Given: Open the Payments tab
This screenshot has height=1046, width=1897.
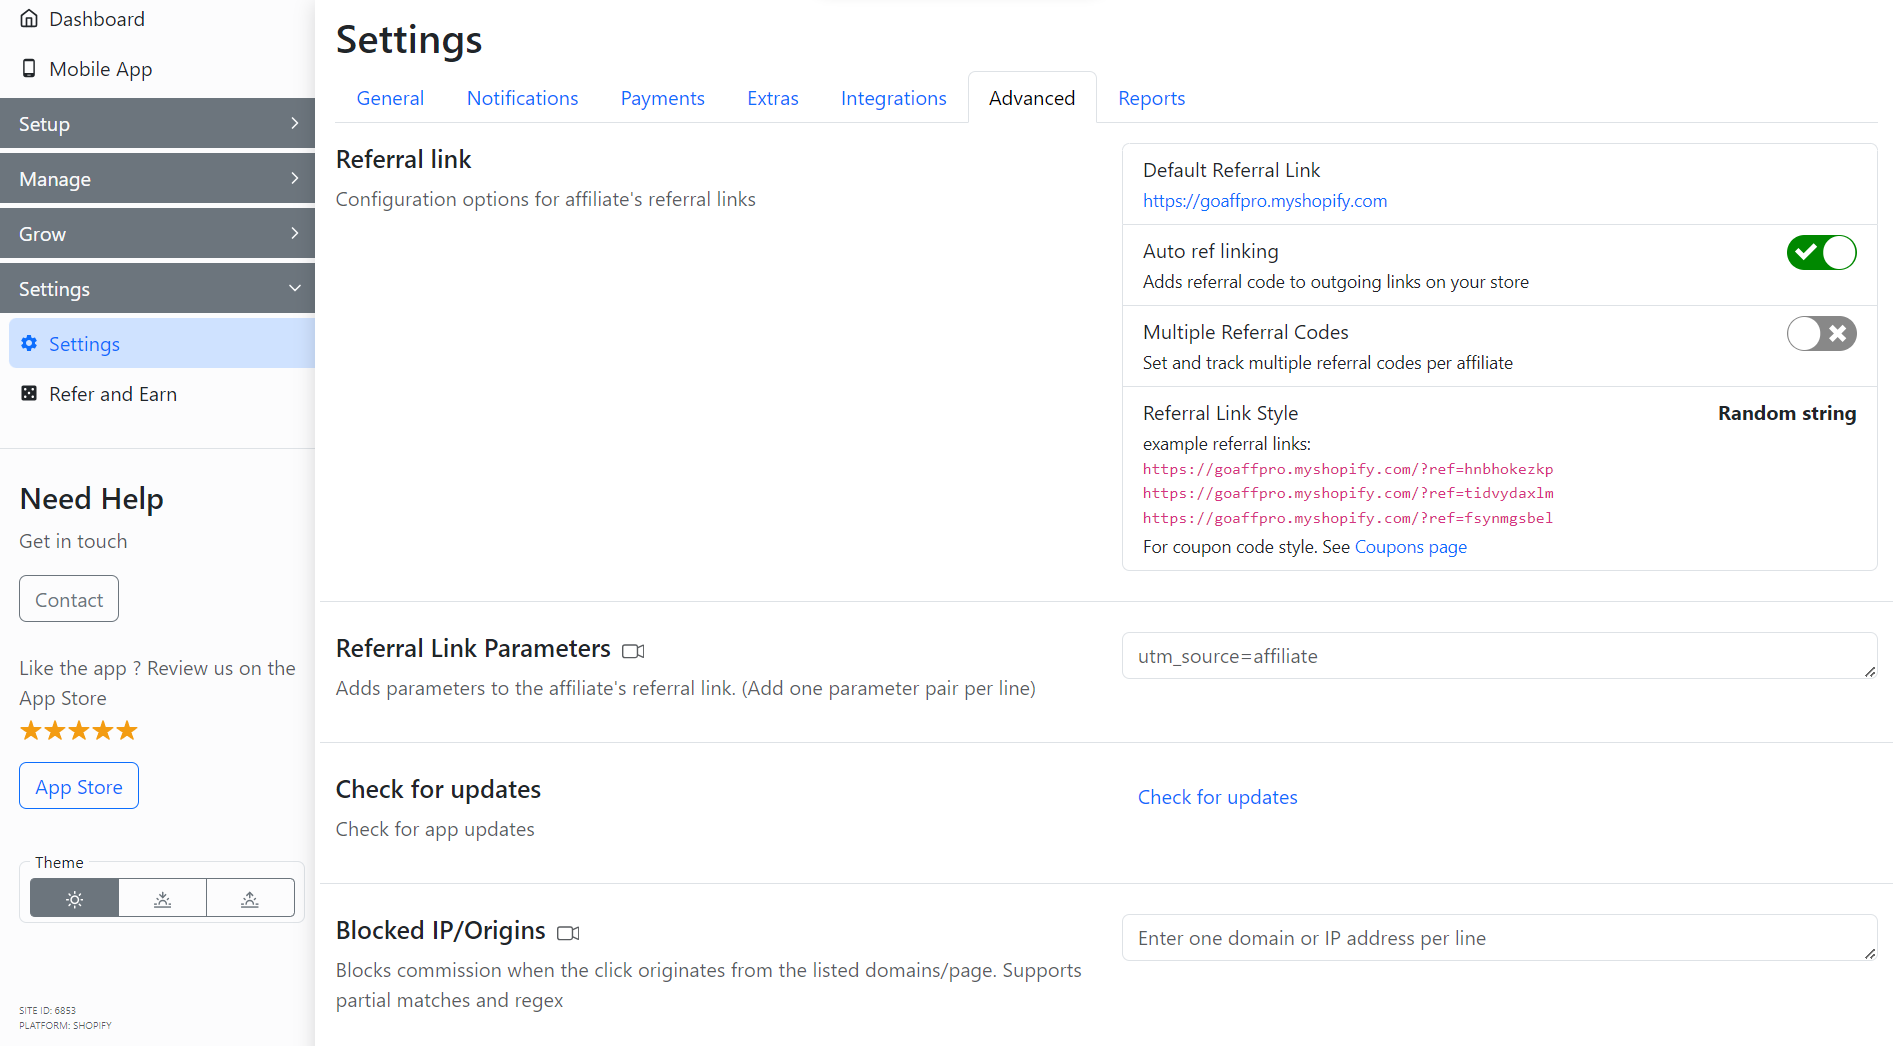Looking at the screenshot, I should pos(662,98).
